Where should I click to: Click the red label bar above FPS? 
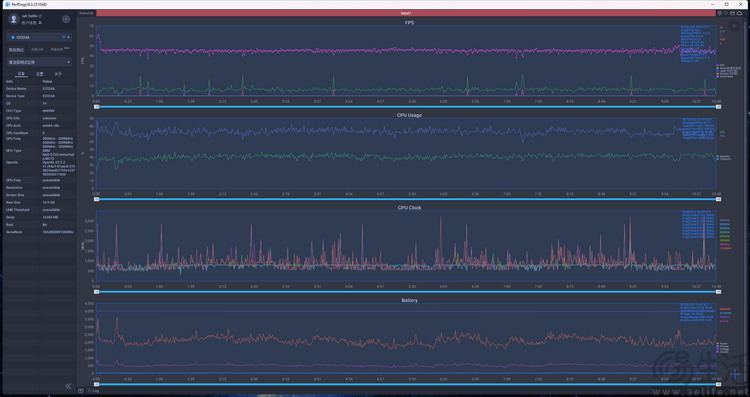(x=406, y=13)
